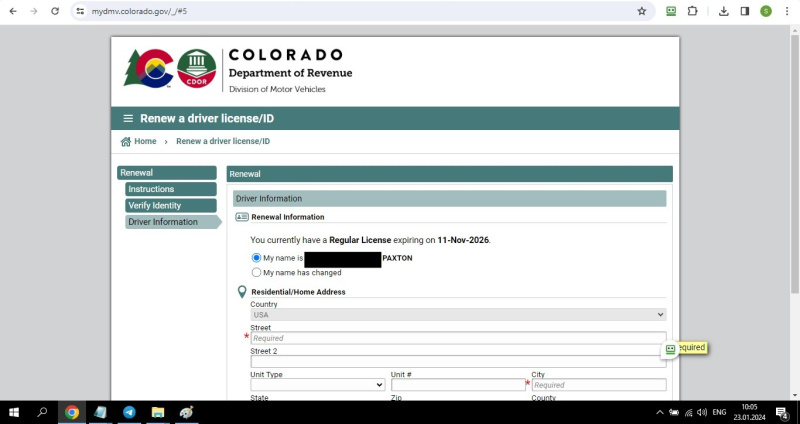Viewport: 800px width, 424px height.
Task: Open Telegram from the taskbar
Action: pos(129,412)
